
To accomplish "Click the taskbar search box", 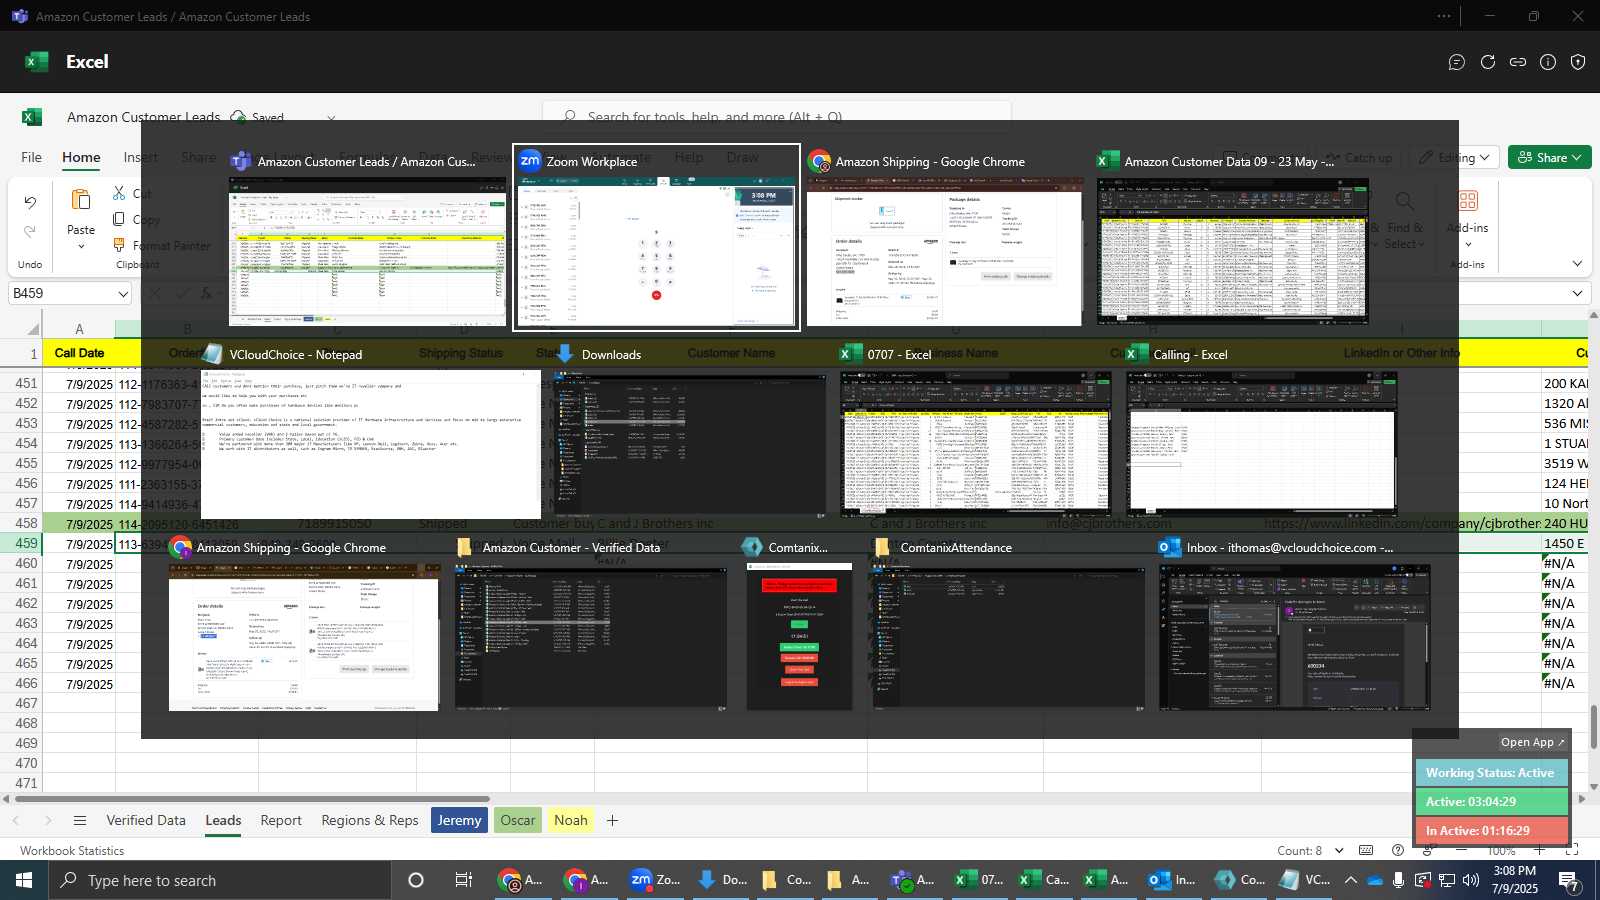I will click(219, 880).
